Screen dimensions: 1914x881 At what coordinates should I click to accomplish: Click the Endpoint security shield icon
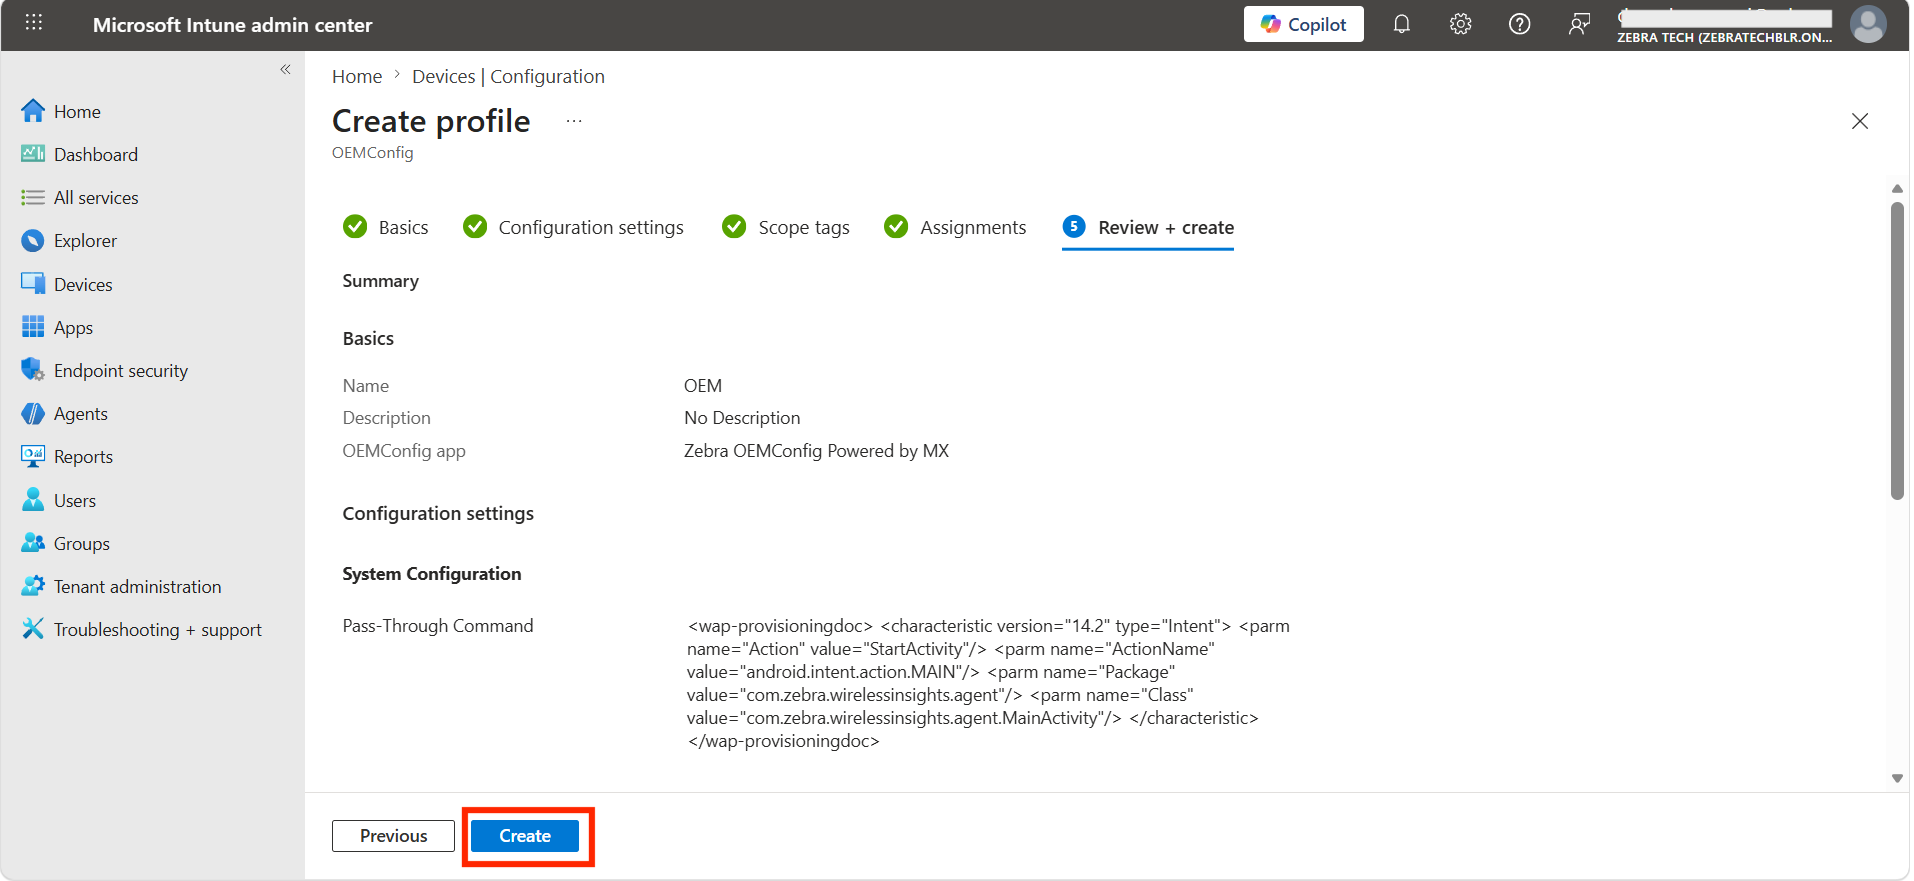point(33,370)
